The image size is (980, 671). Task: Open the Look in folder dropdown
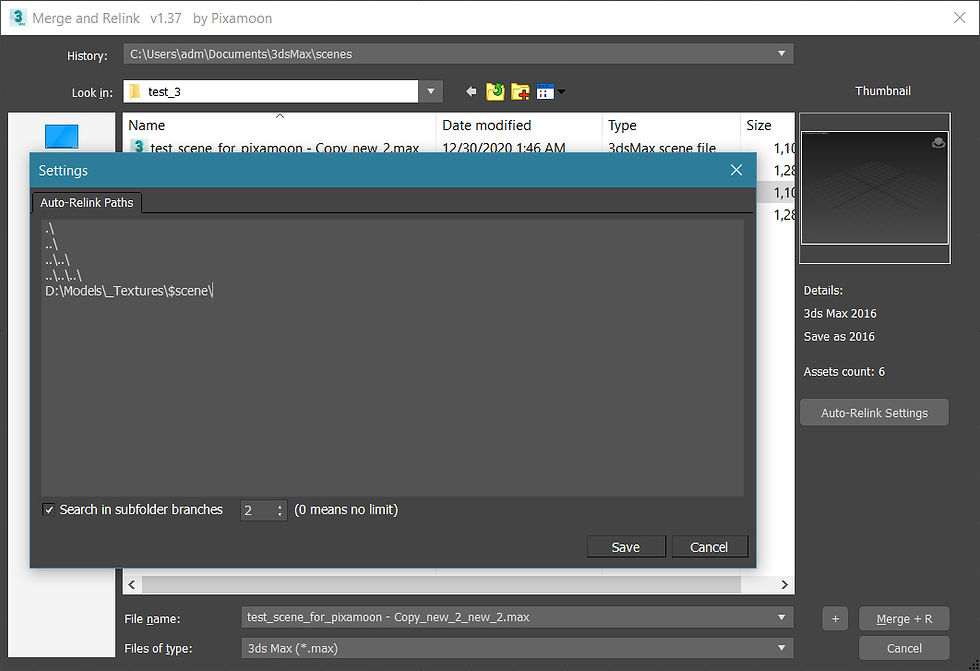point(431,91)
